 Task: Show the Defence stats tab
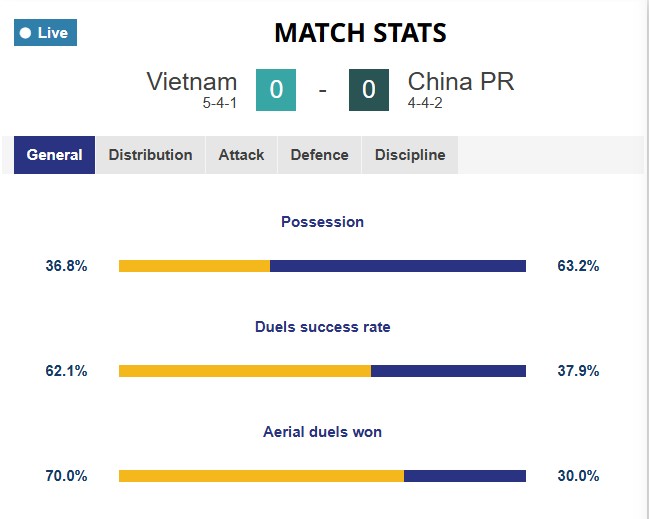pyautogui.click(x=319, y=155)
